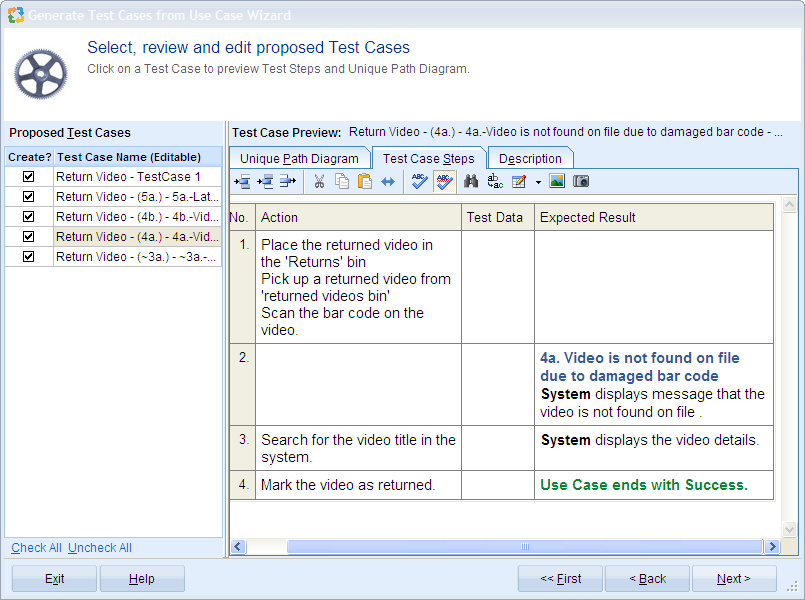Click the Uncheck All link
Image resolution: width=805 pixels, height=600 pixels.
point(100,548)
